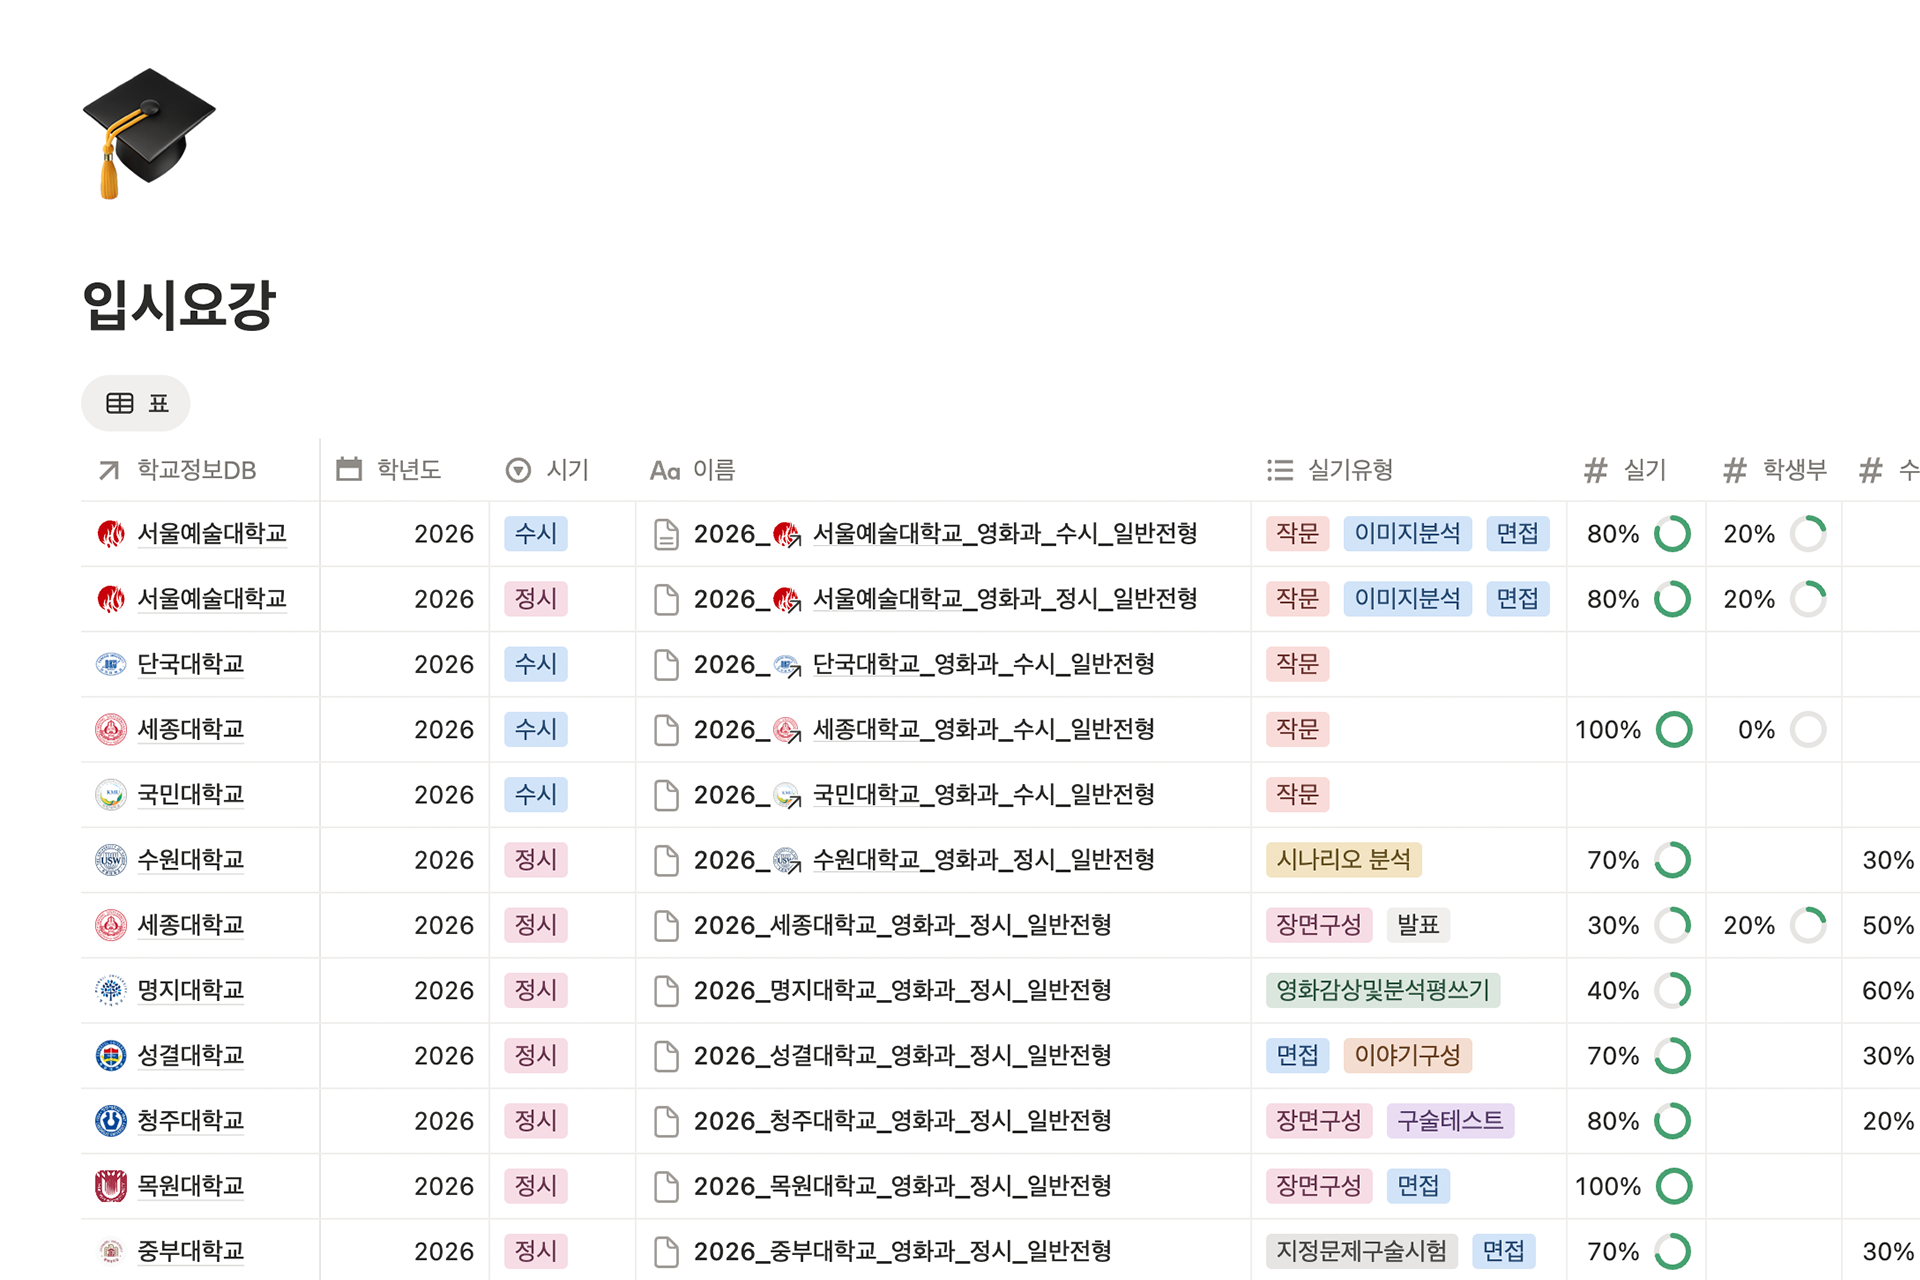Click the 학교정보DB column header
The width and height of the screenshot is (1920, 1280).
click(177, 470)
